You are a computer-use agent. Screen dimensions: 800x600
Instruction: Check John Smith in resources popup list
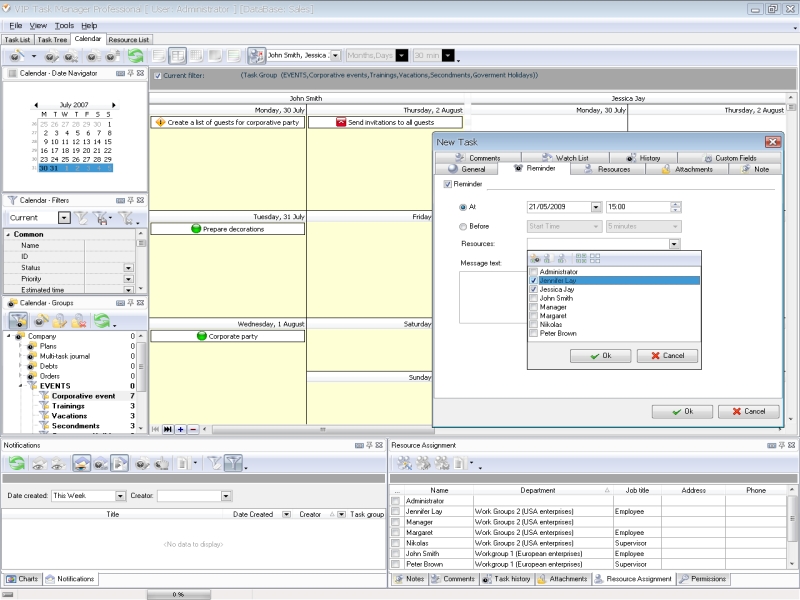534,298
